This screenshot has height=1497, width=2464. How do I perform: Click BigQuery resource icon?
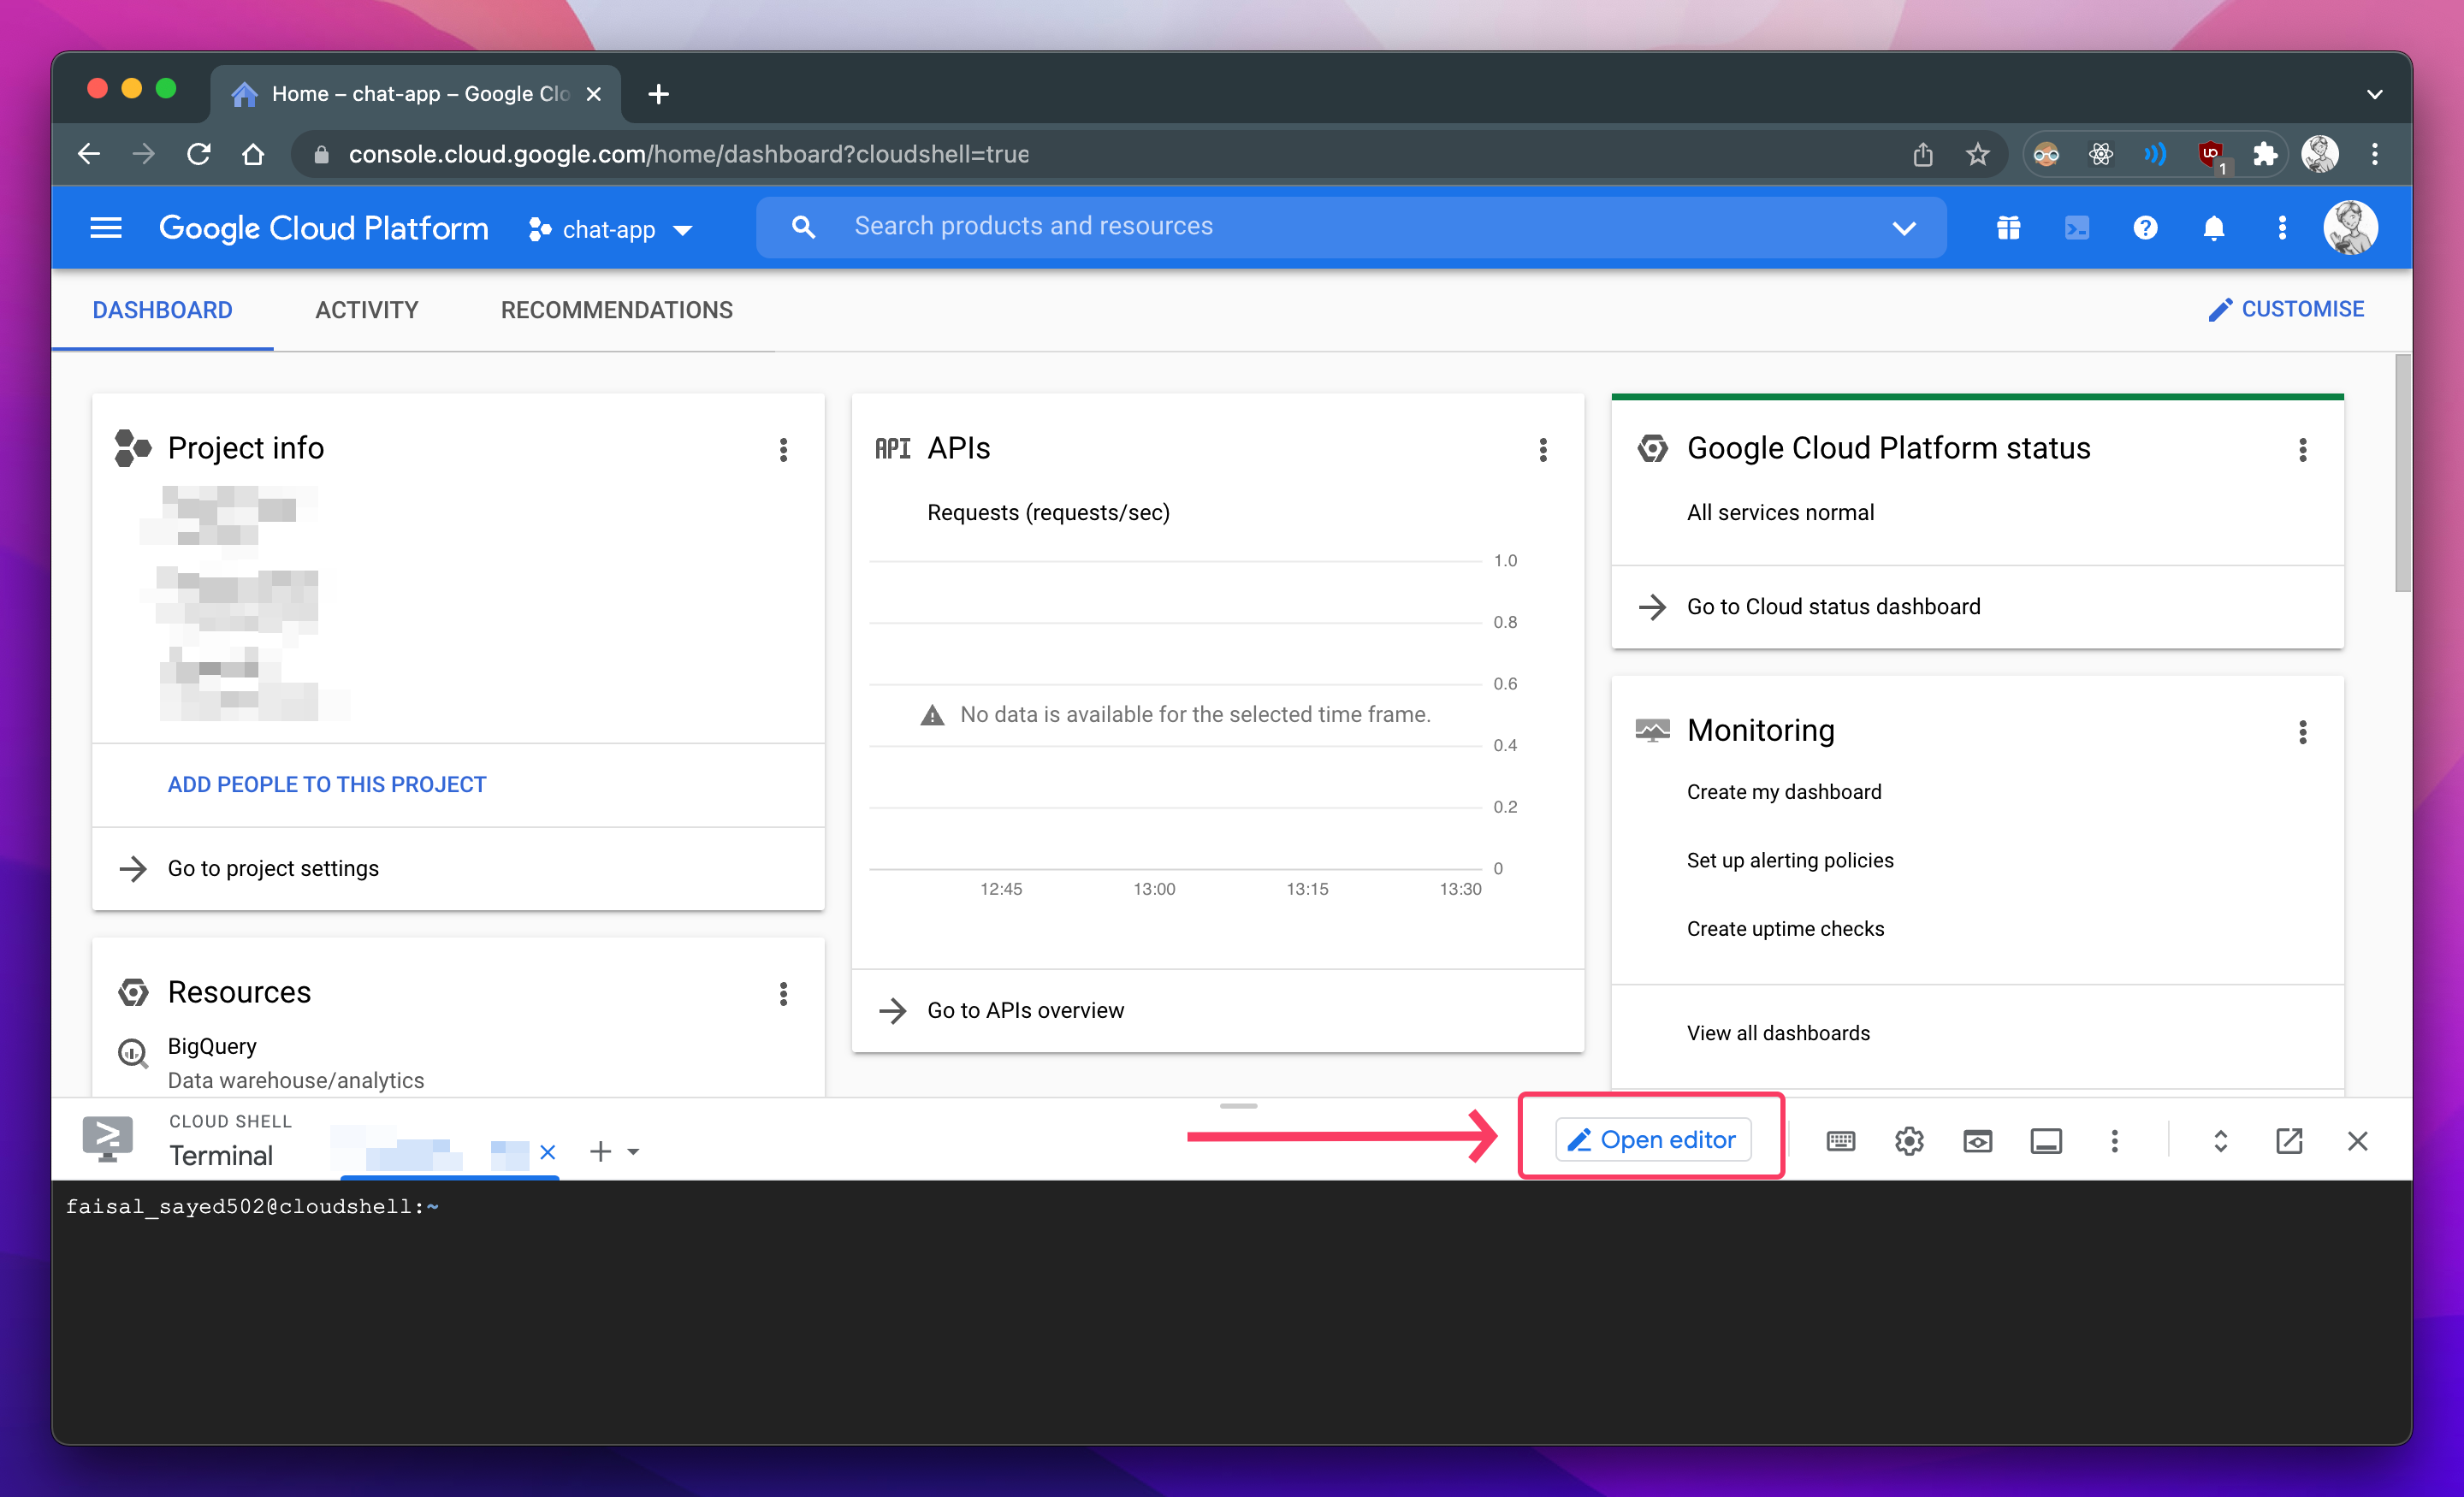tap(133, 1053)
